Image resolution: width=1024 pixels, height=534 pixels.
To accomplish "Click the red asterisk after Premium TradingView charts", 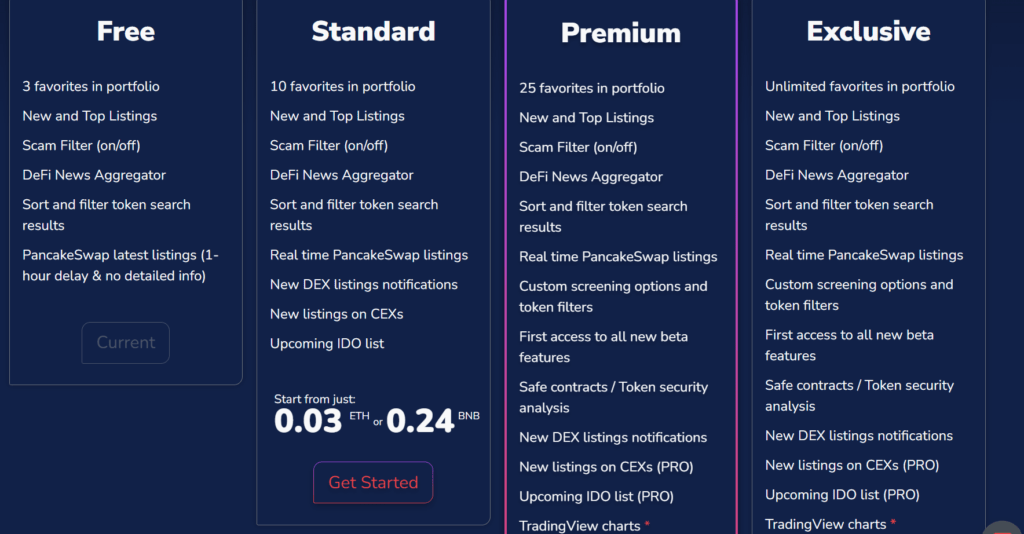I will pyautogui.click(x=647, y=524).
